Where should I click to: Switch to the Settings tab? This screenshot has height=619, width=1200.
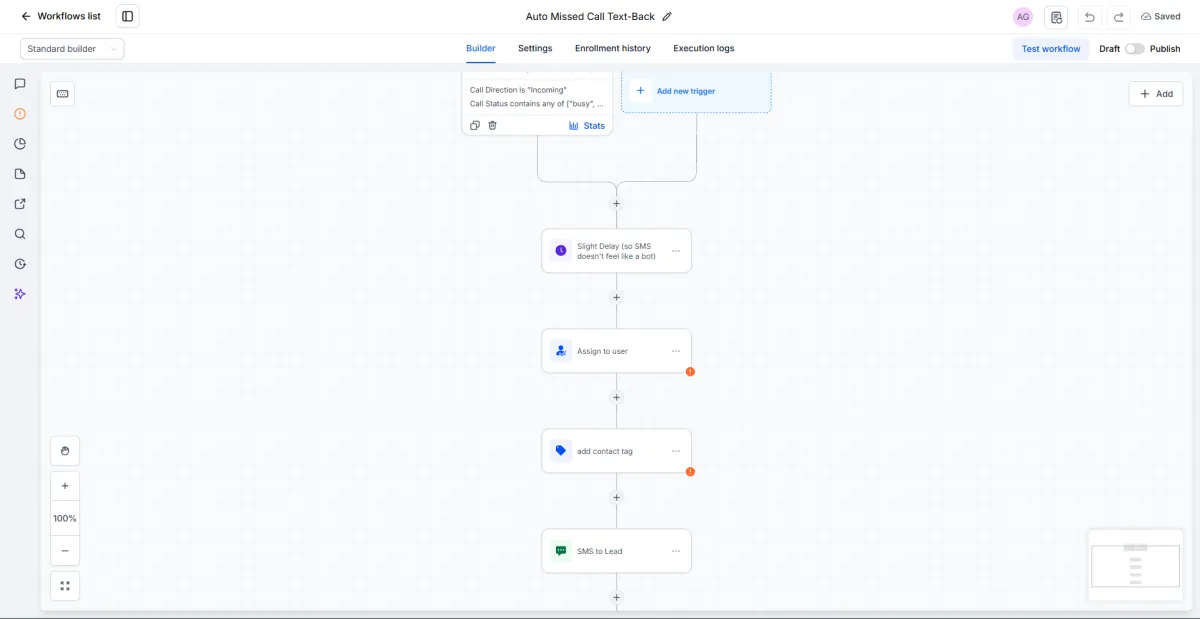pos(535,48)
